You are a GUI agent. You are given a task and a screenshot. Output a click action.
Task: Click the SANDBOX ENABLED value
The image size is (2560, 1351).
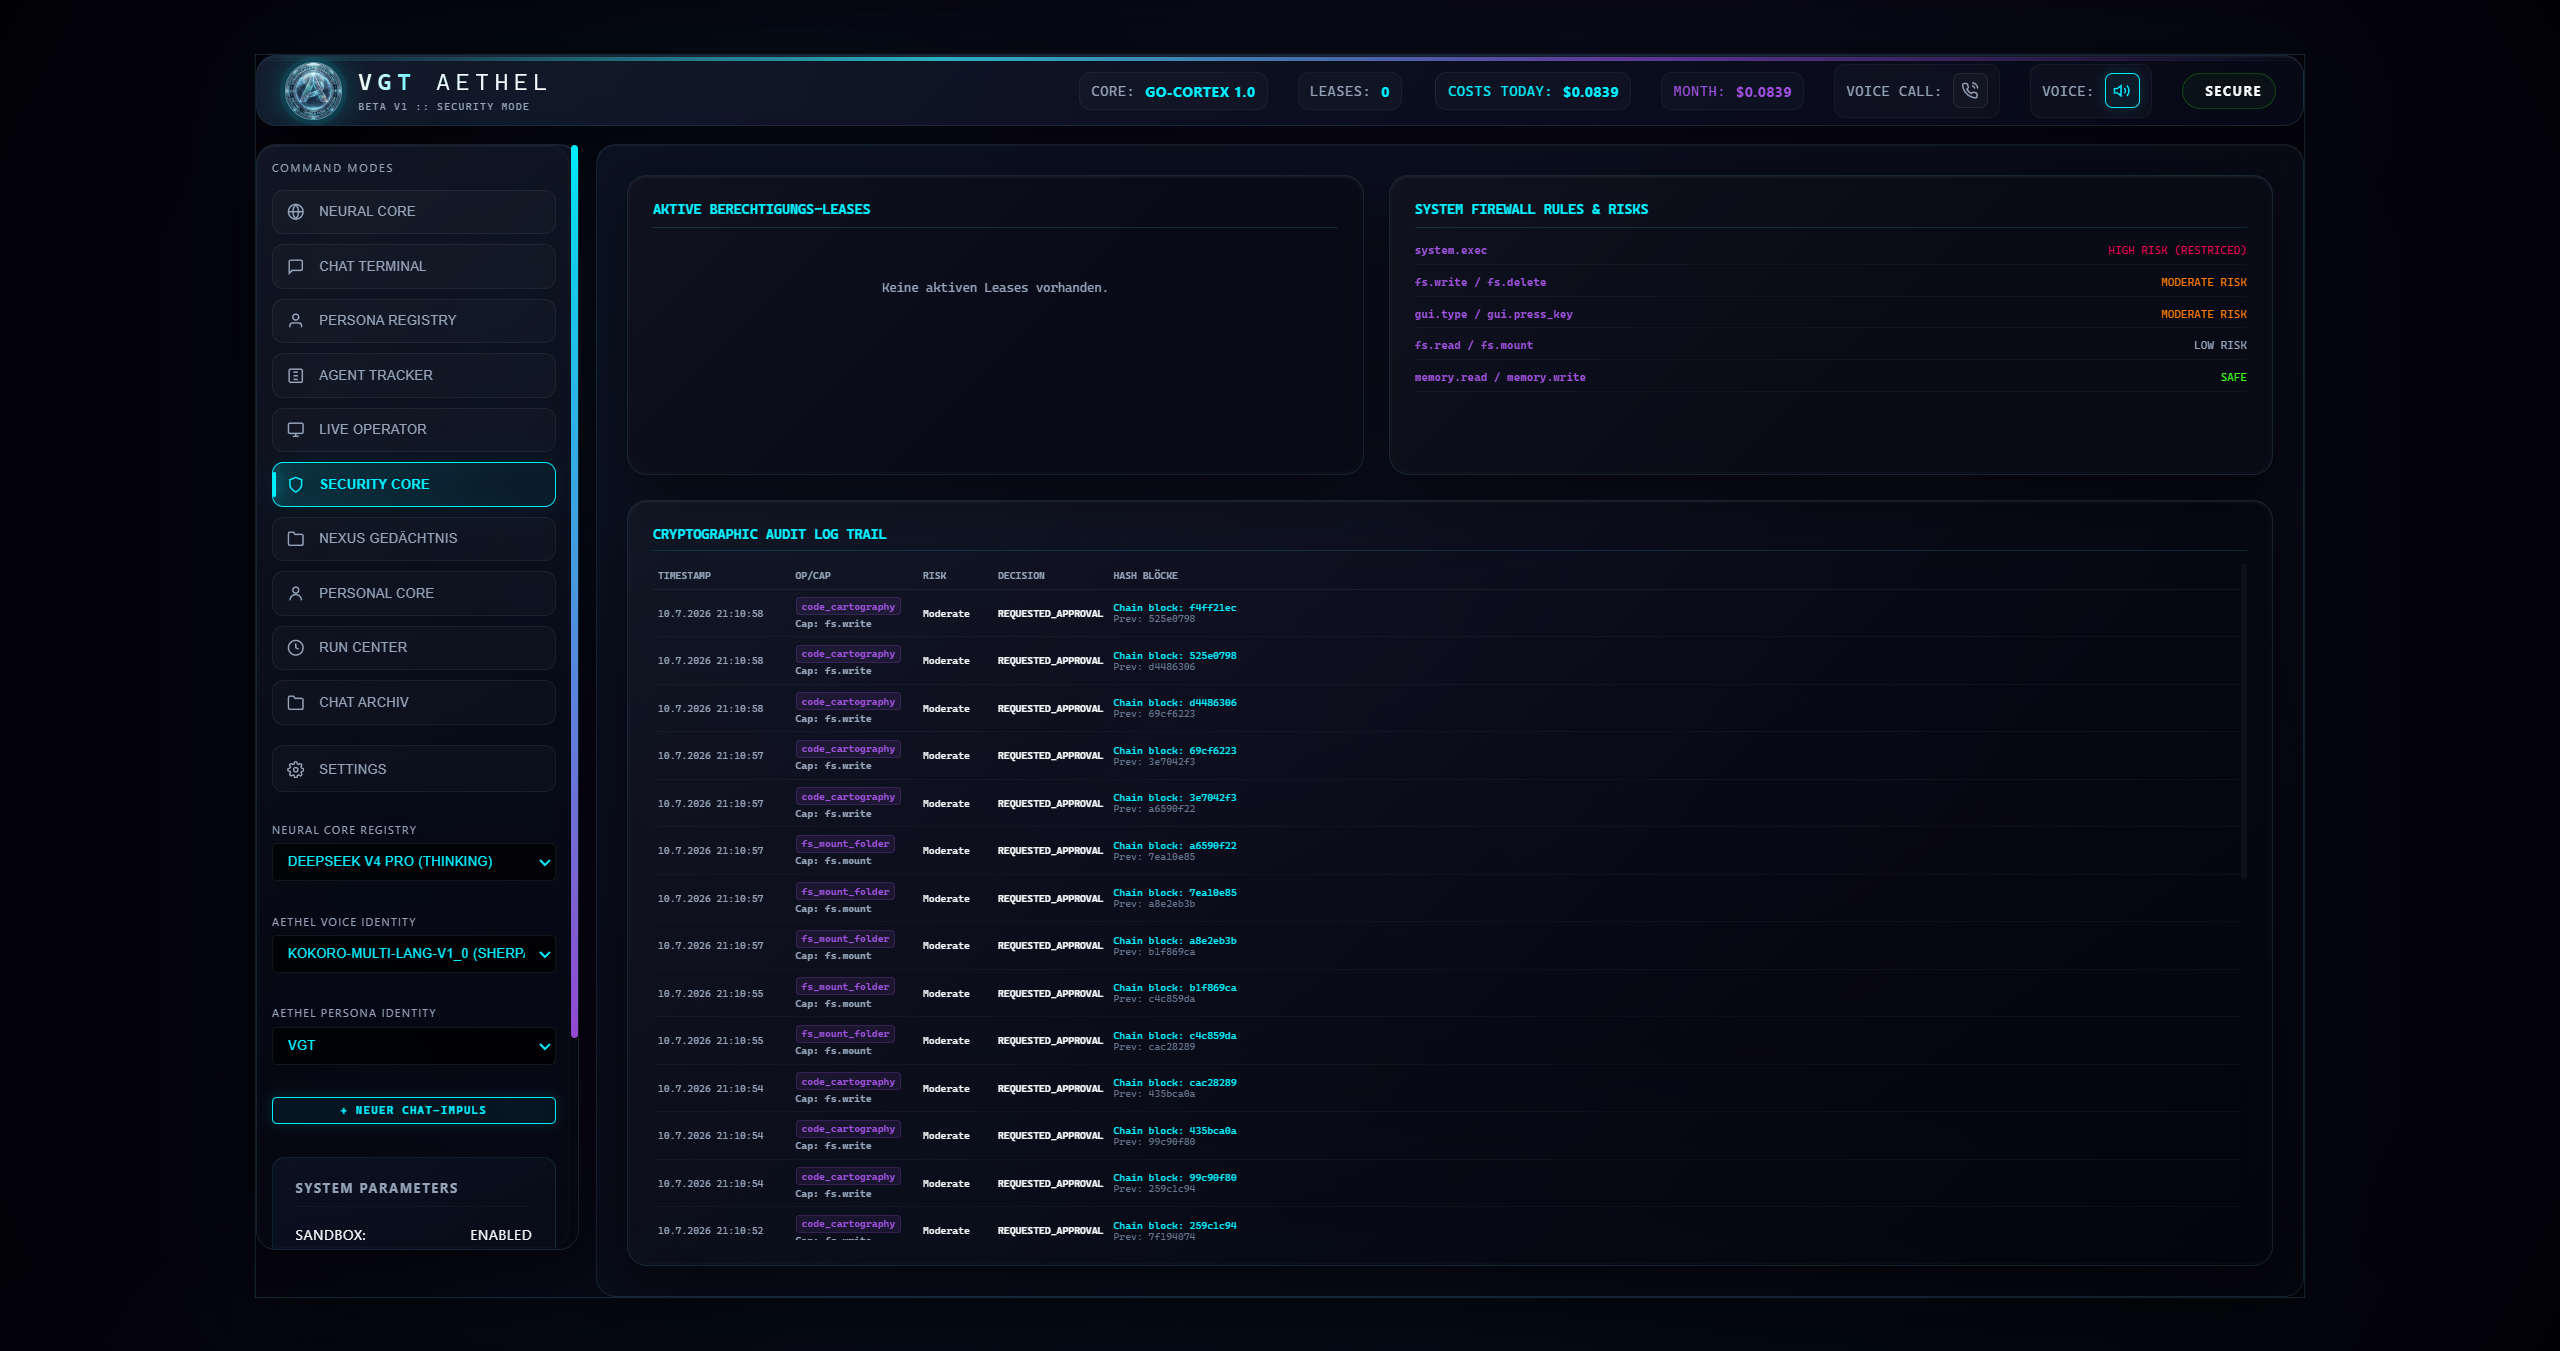501,1236
